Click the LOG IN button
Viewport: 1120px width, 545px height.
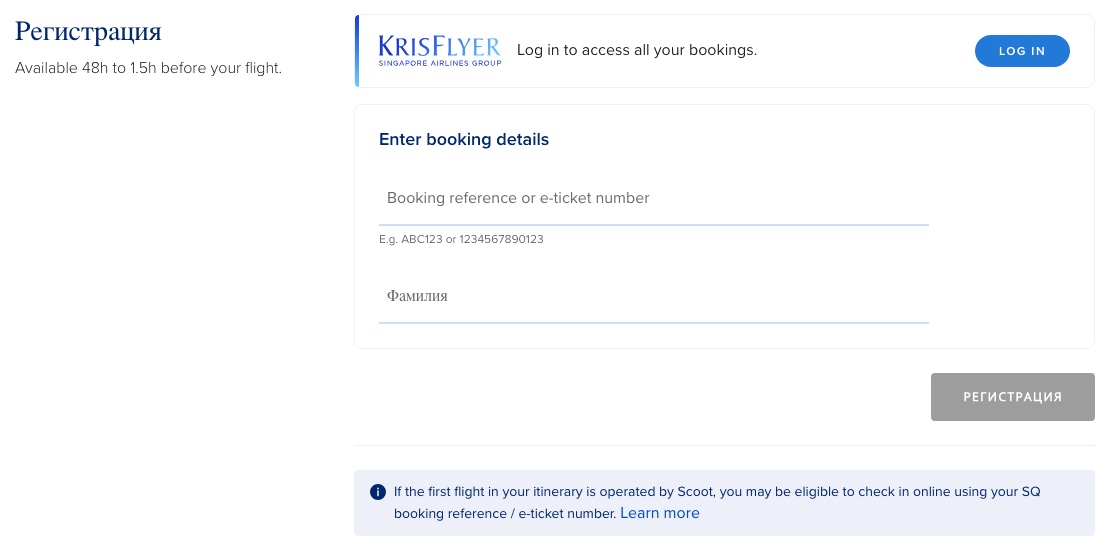pos(1022,51)
